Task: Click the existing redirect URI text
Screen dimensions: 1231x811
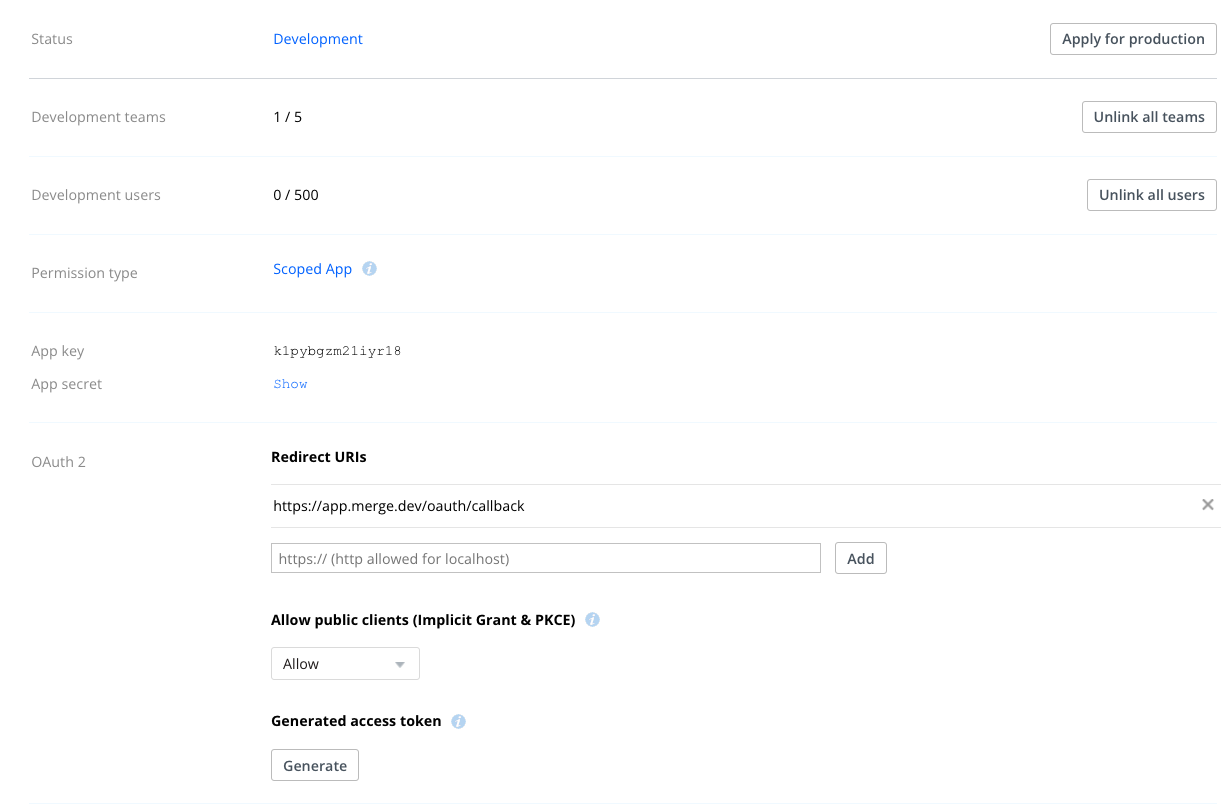Action: 399,506
